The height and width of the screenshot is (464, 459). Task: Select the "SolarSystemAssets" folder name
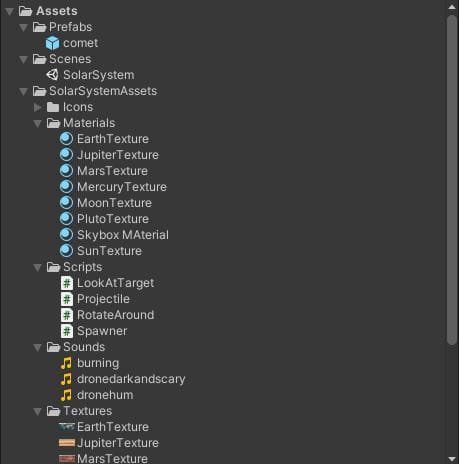coord(103,91)
